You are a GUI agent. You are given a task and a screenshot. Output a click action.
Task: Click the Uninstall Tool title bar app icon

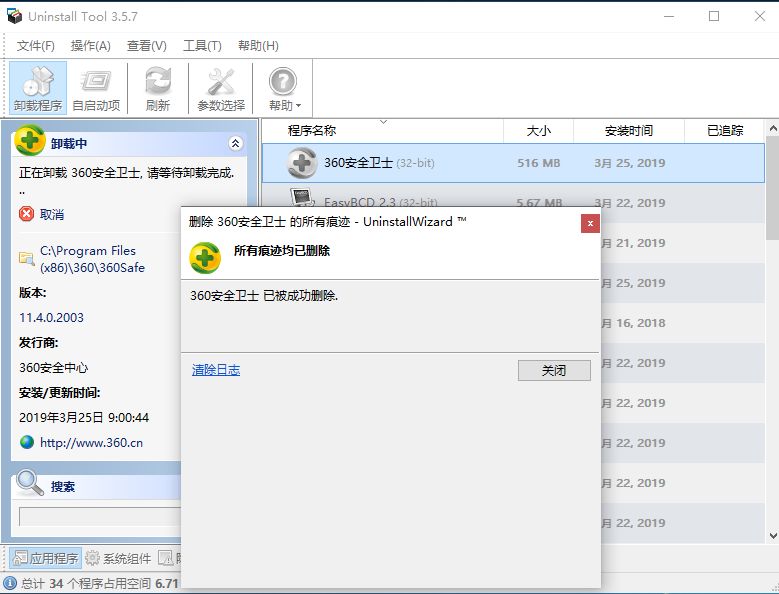14,16
